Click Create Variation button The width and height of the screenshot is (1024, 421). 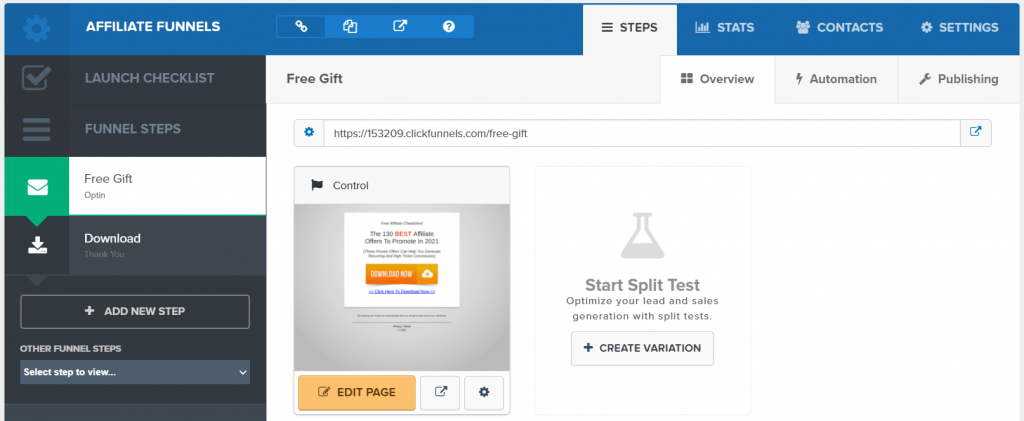click(643, 348)
